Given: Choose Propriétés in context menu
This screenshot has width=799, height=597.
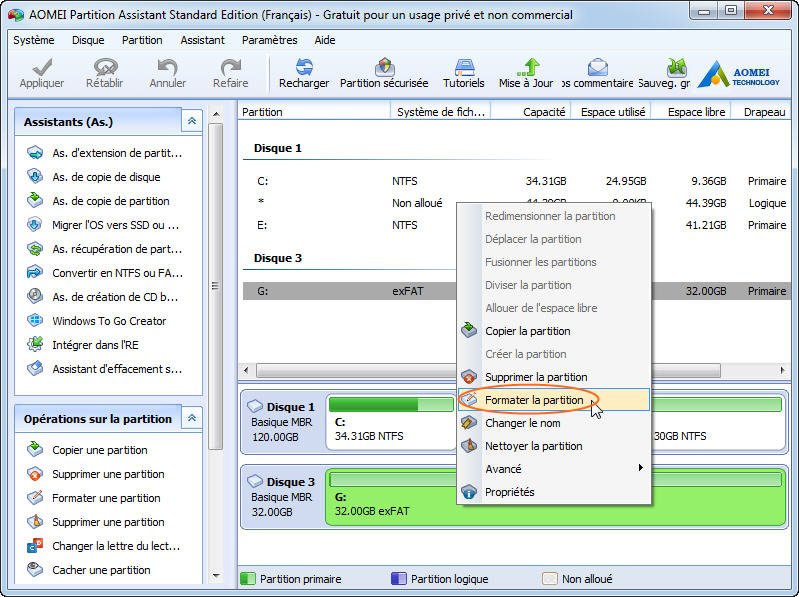Looking at the screenshot, I should (x=553, y=492).
